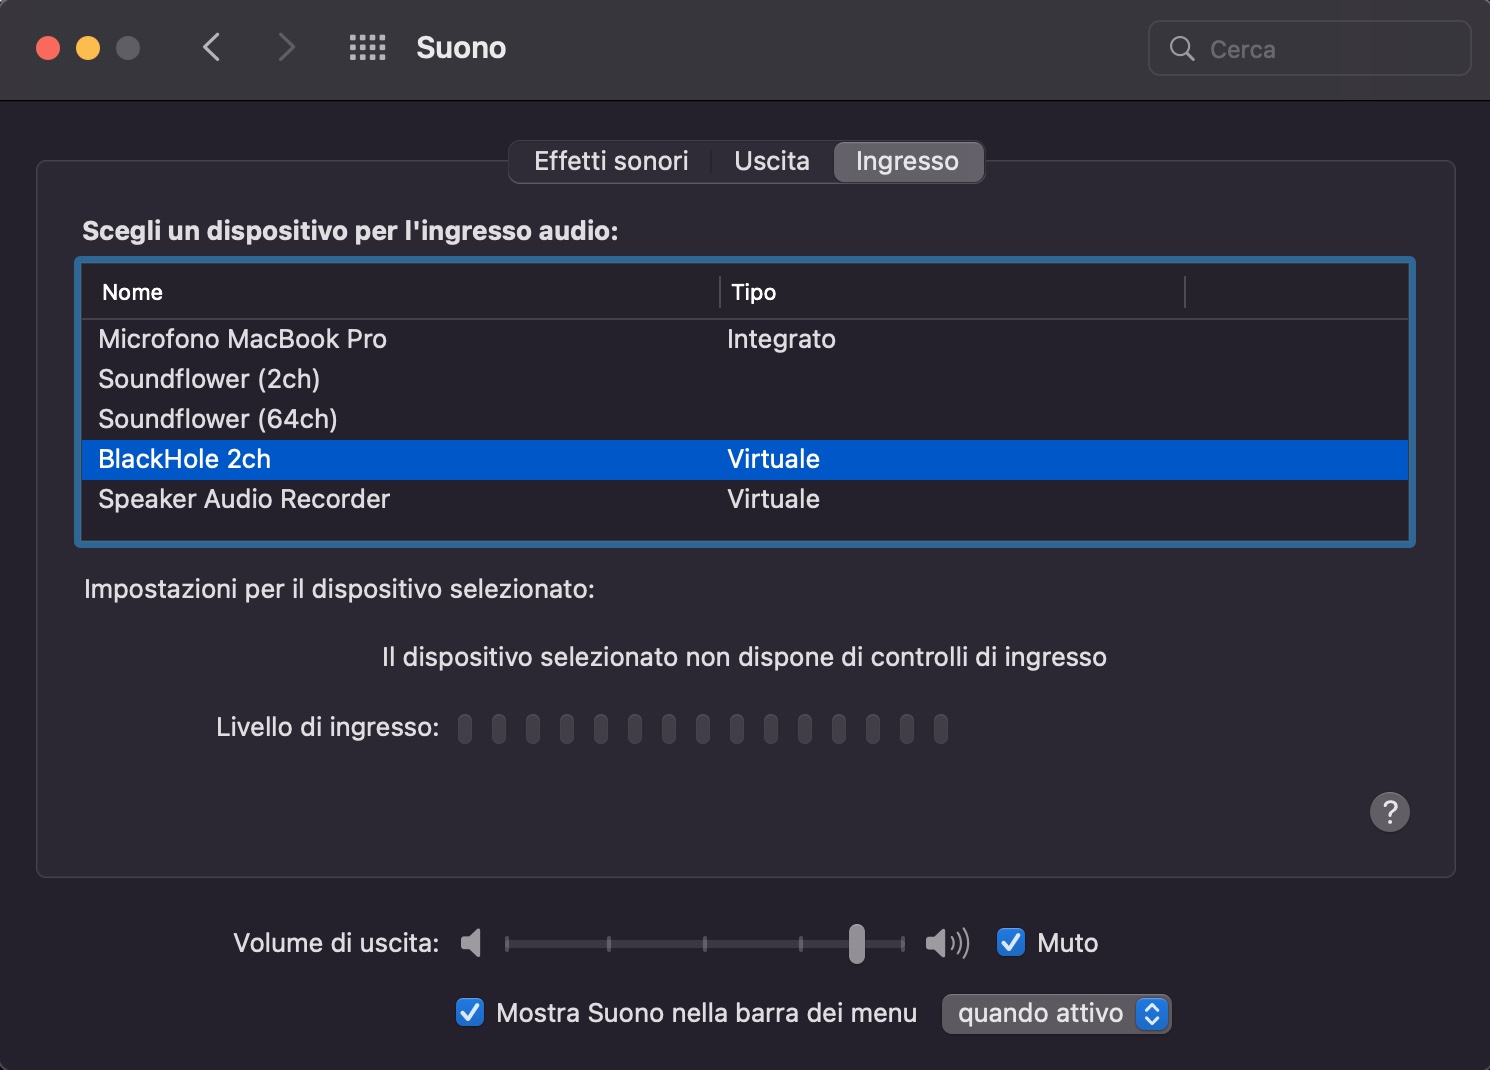Select the BlackHole 2ch row
1490x1070 pixels.
tap(745, 459)
